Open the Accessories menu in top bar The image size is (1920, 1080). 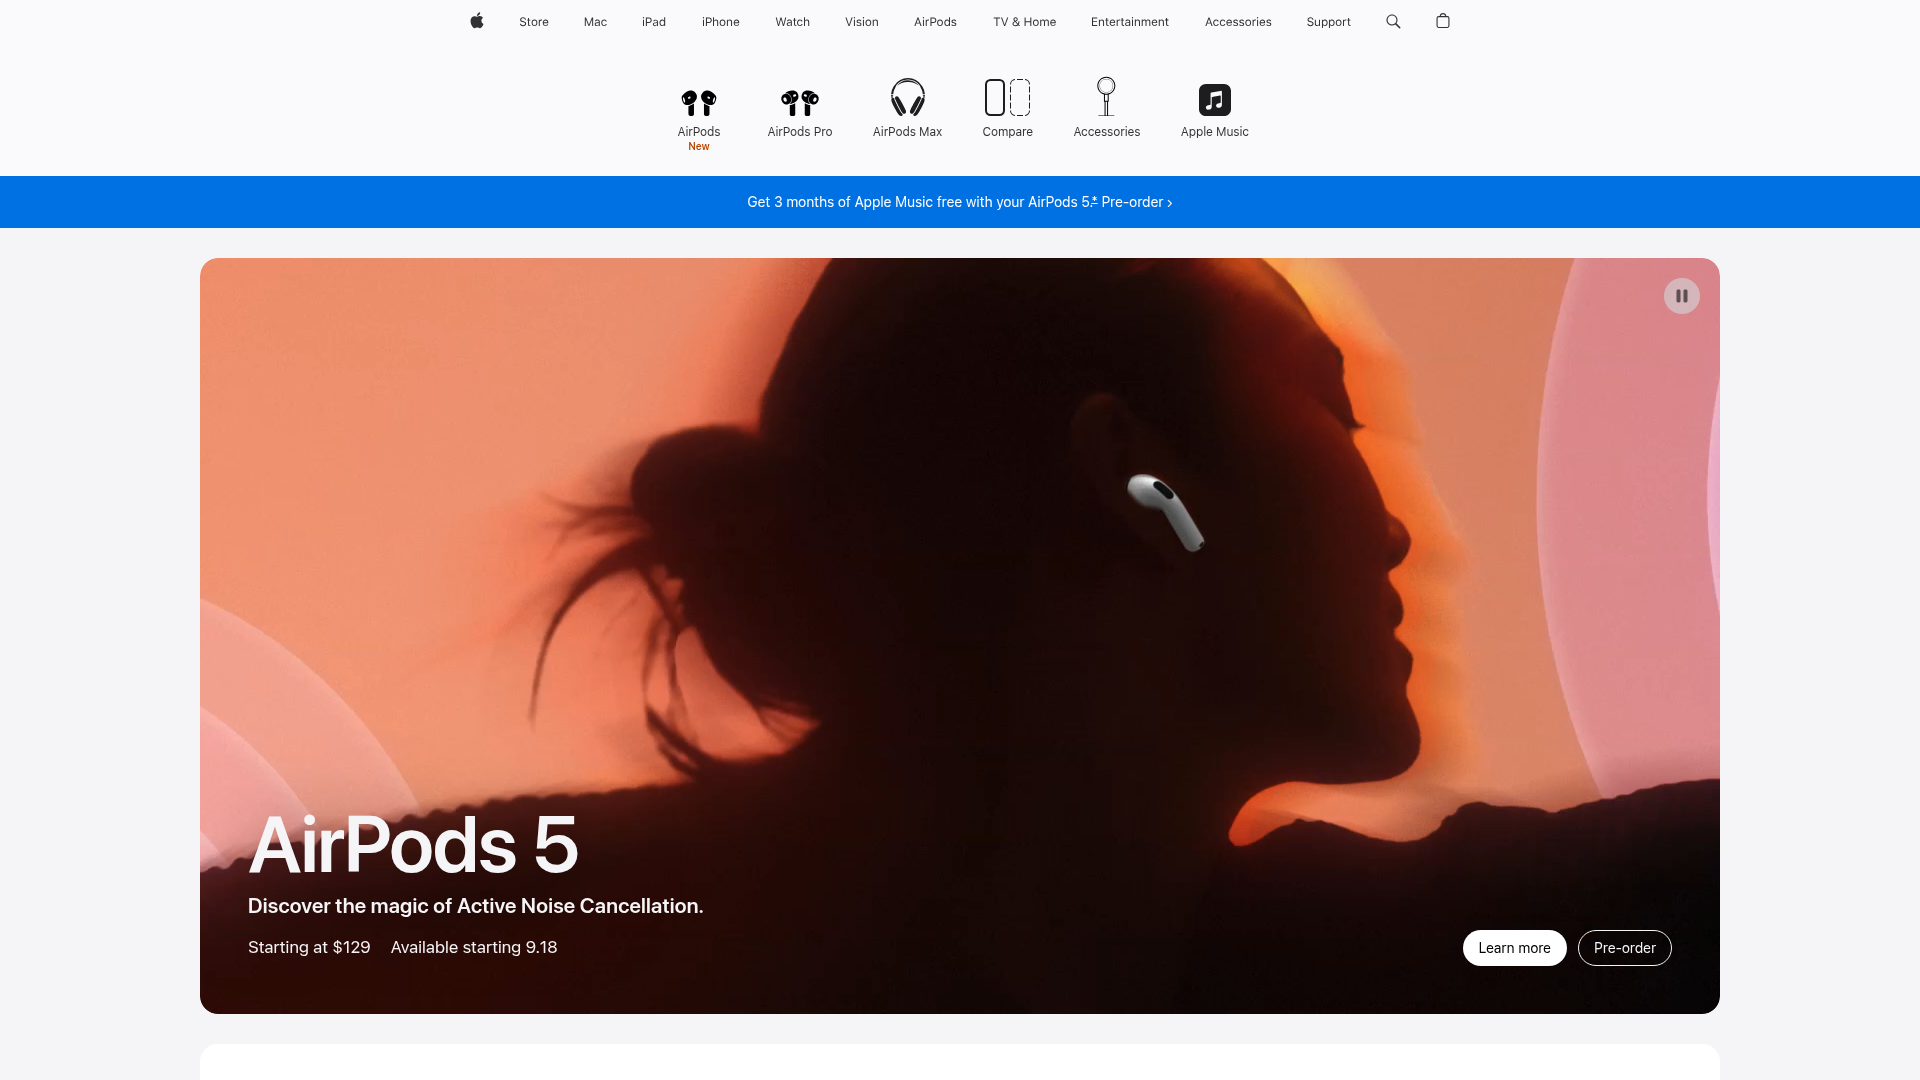pyautogui.click(x=1238, y=22)
